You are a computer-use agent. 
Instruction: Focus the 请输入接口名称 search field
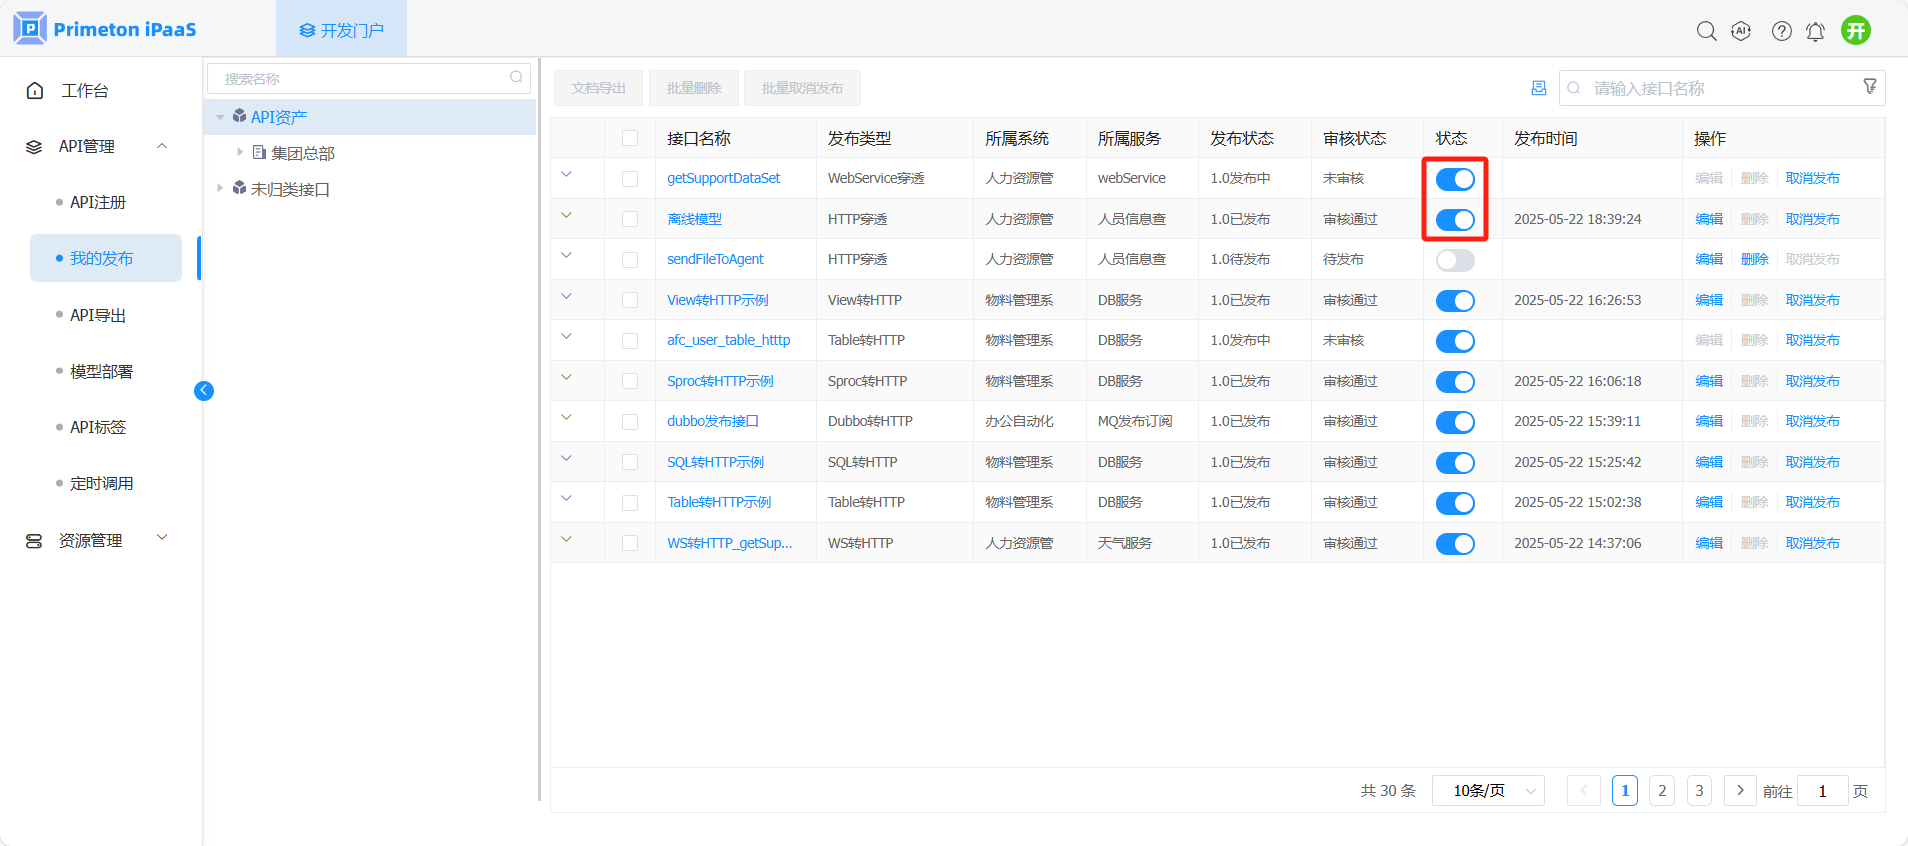[x=1715, y=88]
